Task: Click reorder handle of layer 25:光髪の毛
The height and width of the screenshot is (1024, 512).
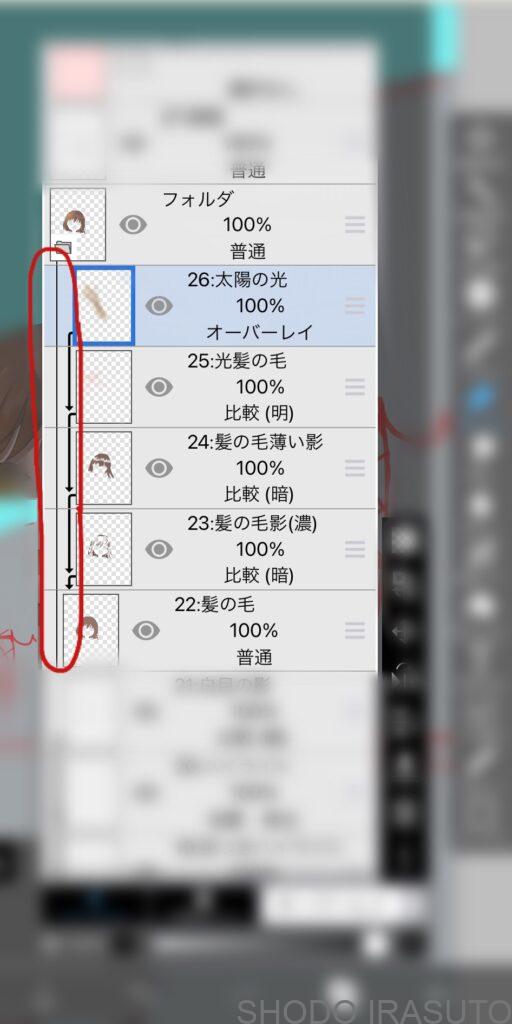Action: click(355, 387)
